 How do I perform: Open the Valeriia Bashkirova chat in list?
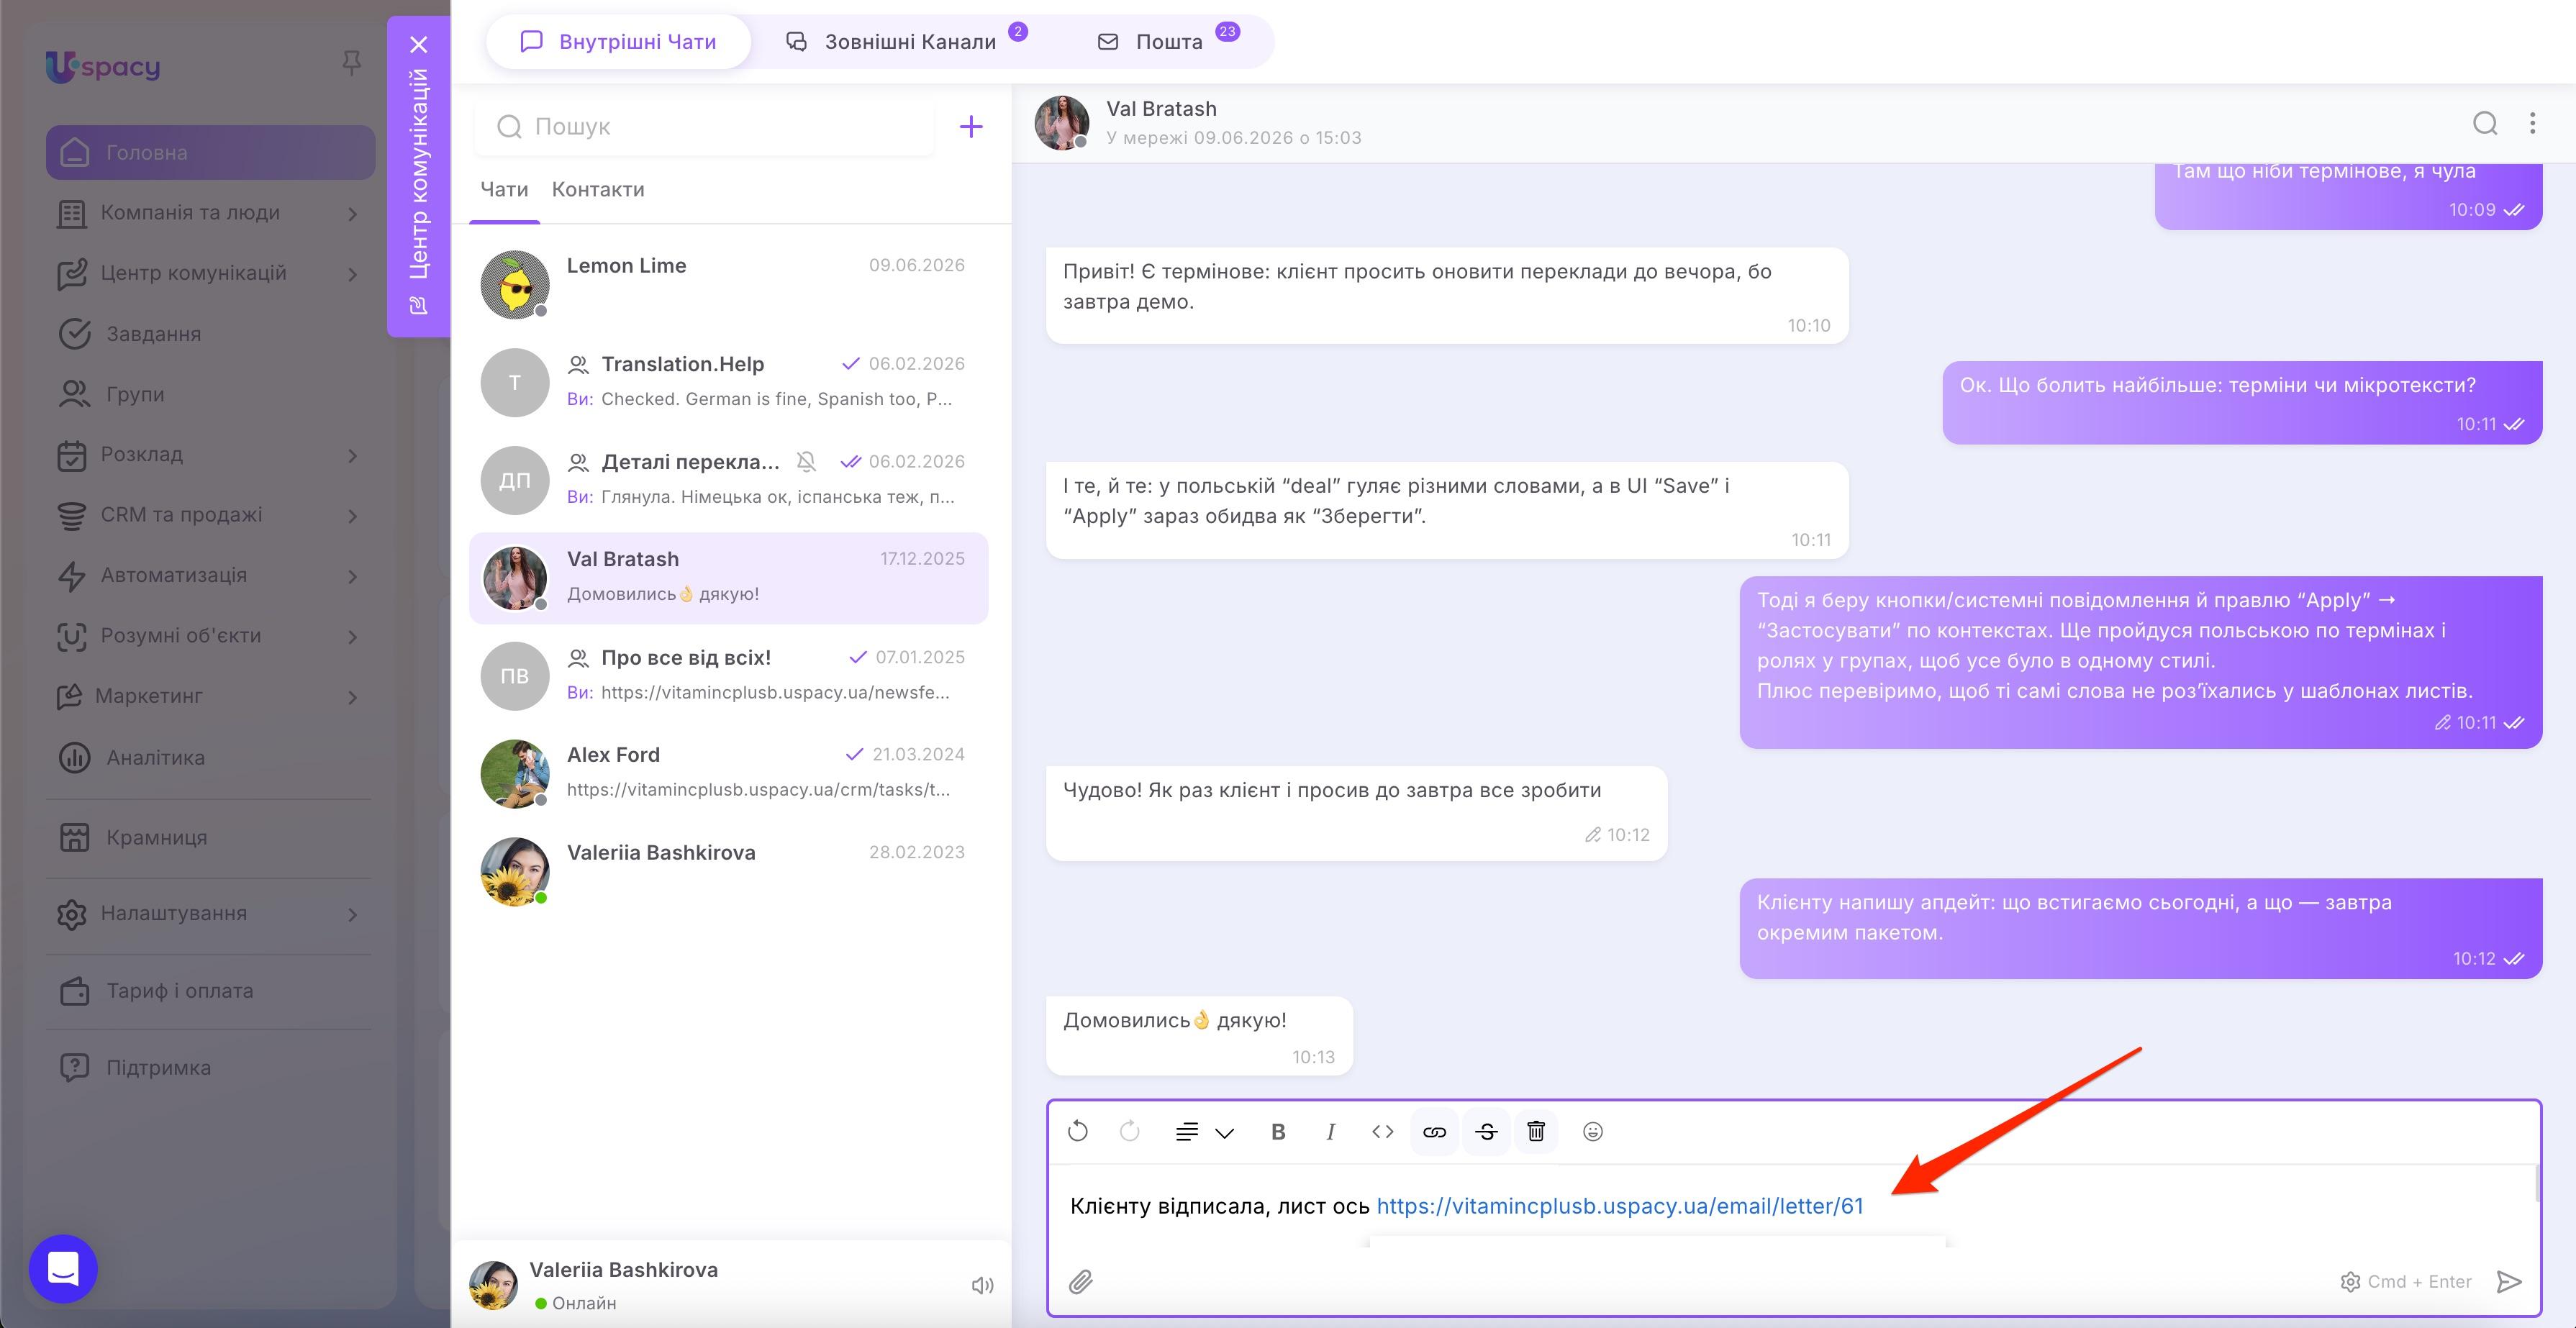click(x=728, y=871)
